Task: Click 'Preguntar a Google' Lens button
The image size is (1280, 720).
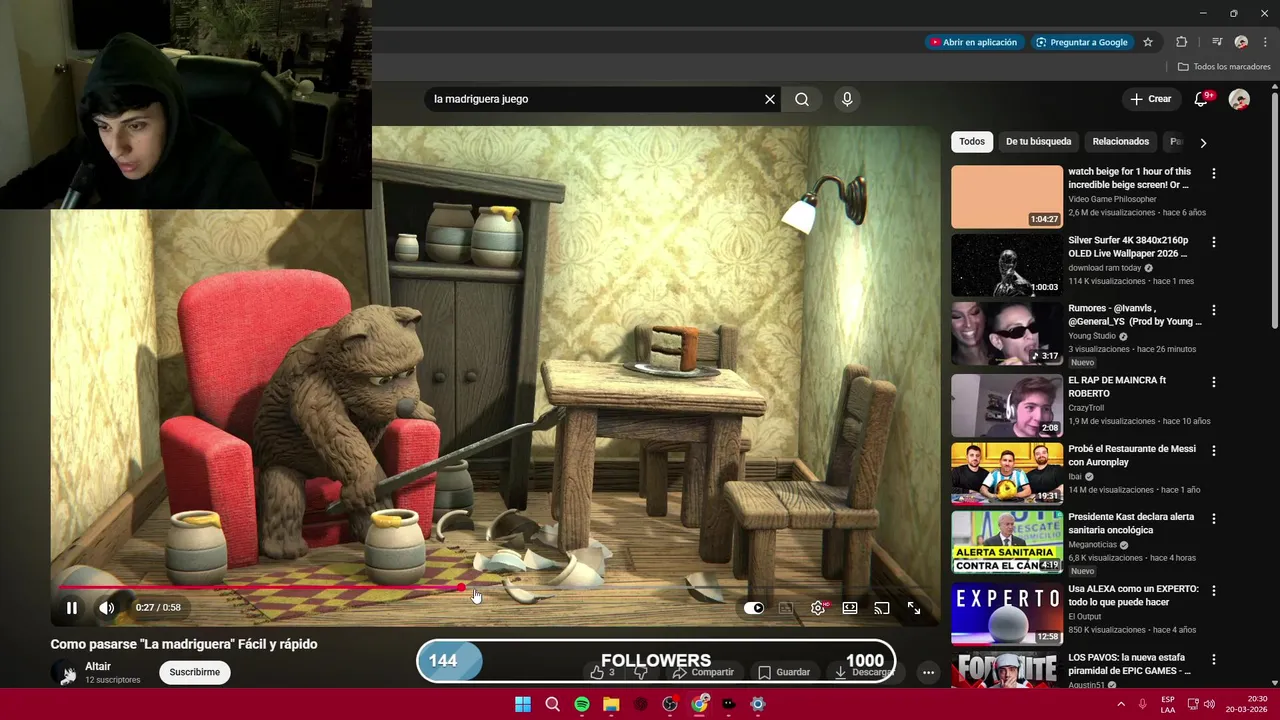Action: click(1082, 42)
